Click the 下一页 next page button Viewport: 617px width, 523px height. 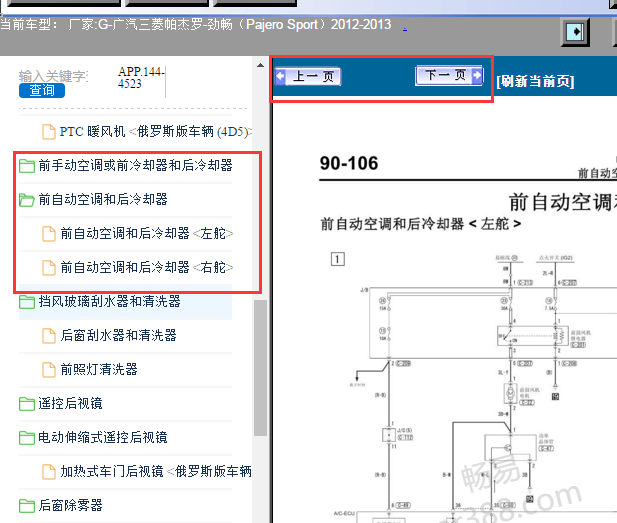[449, 75]
